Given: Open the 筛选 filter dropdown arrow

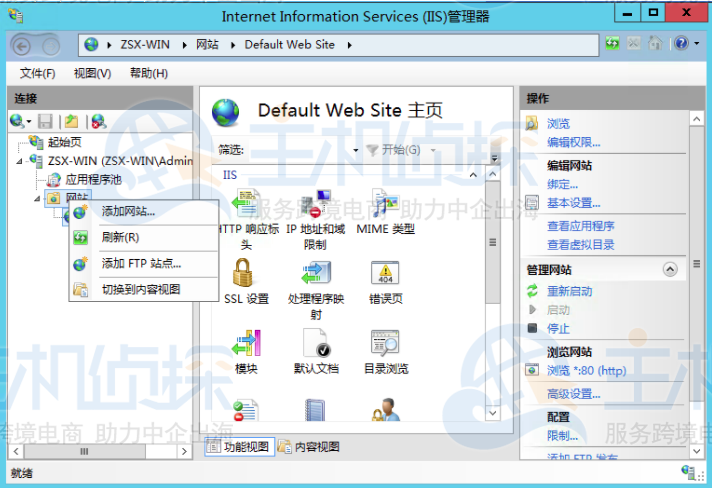Looking at the screenshot, I should click(356, 150).
